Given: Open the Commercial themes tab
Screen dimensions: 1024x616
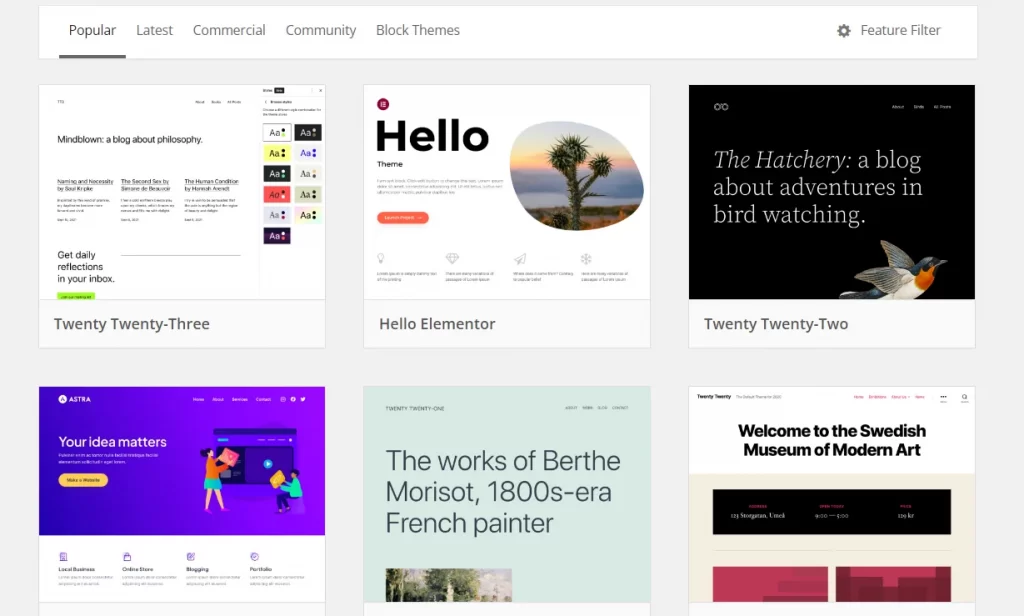Looking at the screenshot, I should (x=229, y=30).
